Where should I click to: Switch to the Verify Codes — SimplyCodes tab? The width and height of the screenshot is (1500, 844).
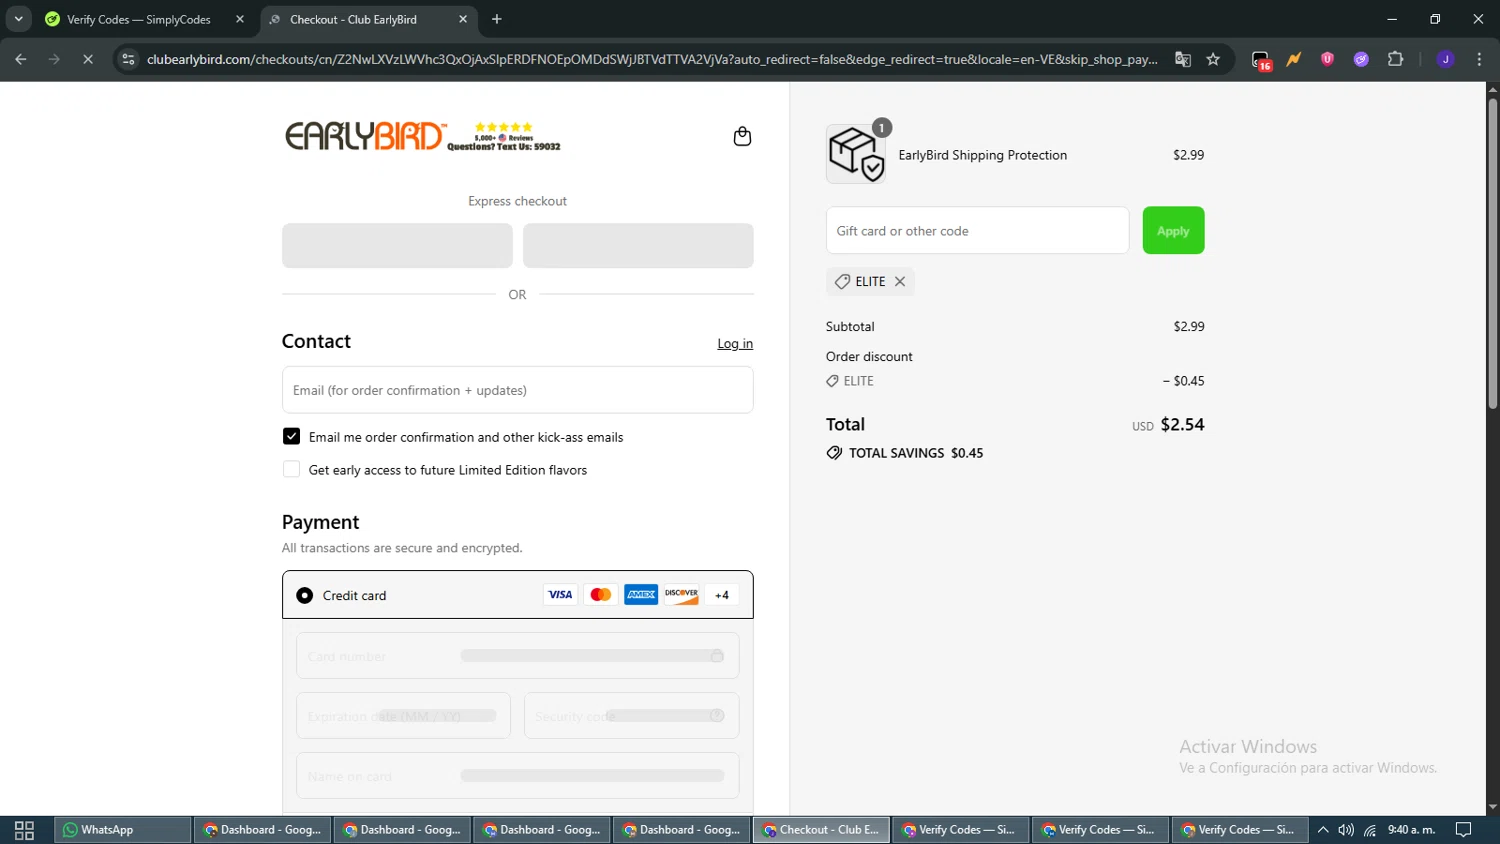[139, 19]
